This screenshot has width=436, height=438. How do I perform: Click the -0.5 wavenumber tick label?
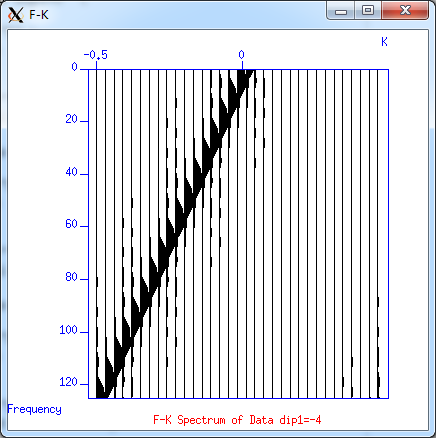click(x=96, y=55)
